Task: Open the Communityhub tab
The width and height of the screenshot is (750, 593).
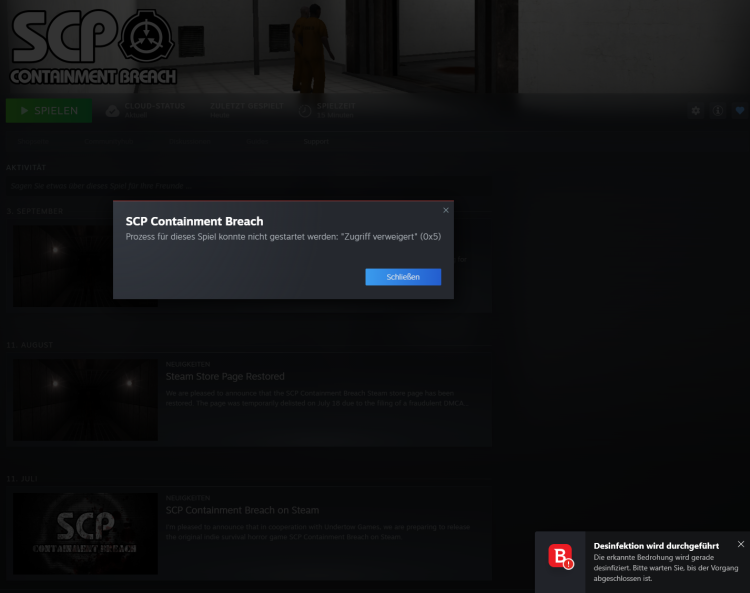Action: click(109, 142)
